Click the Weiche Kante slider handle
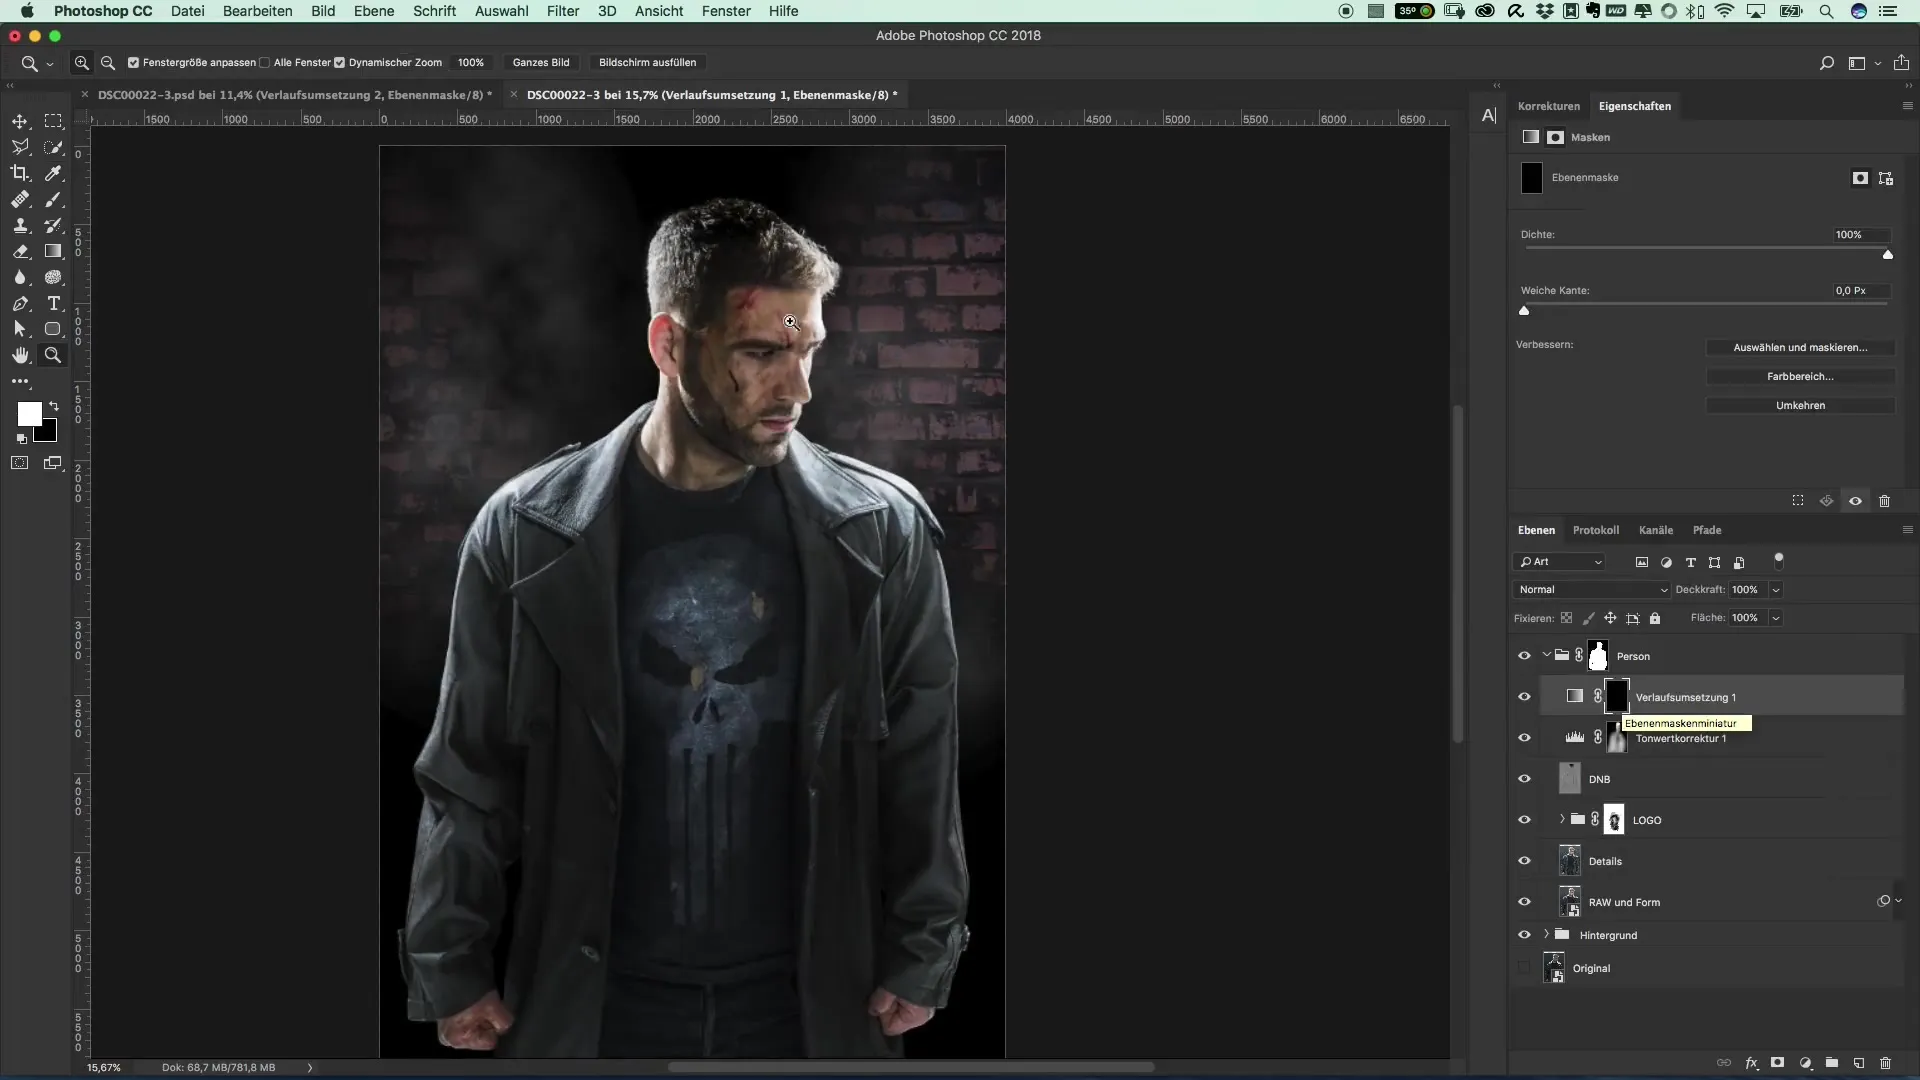Image resolution: width=1920 pixels, height=1080 pixels. point(1524,311)
